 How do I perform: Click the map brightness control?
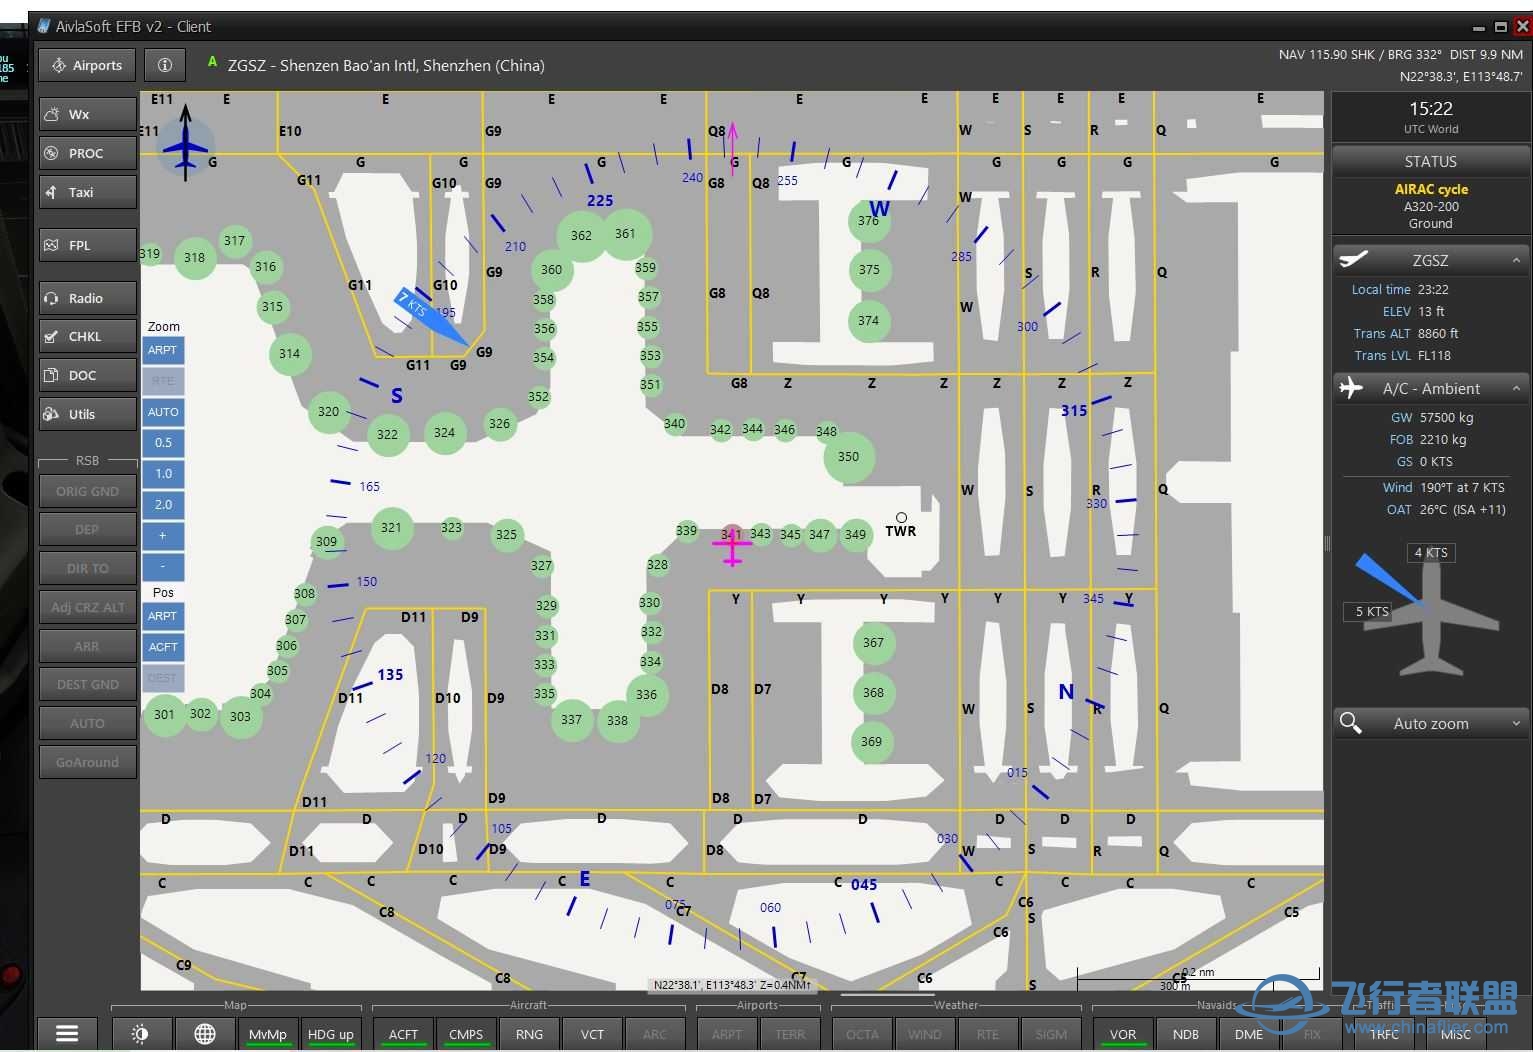tap(142, 1034)
